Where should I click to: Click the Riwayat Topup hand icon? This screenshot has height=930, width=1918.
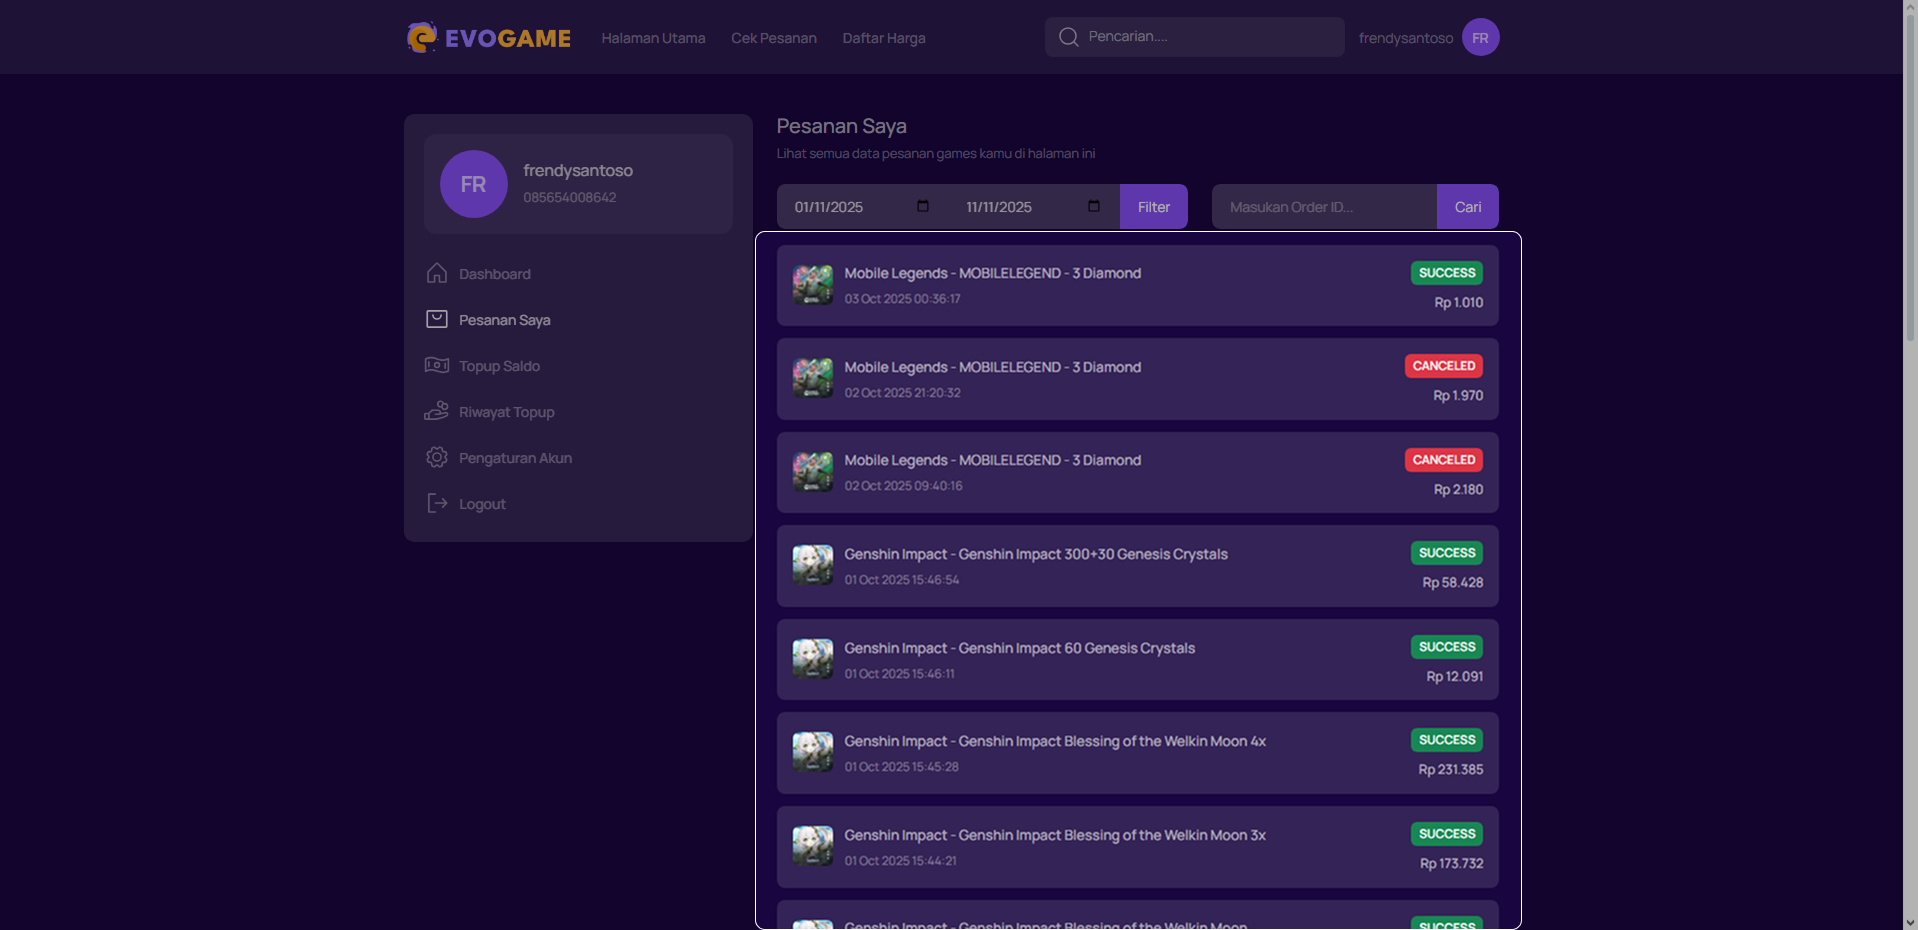(x=436, y=411)
